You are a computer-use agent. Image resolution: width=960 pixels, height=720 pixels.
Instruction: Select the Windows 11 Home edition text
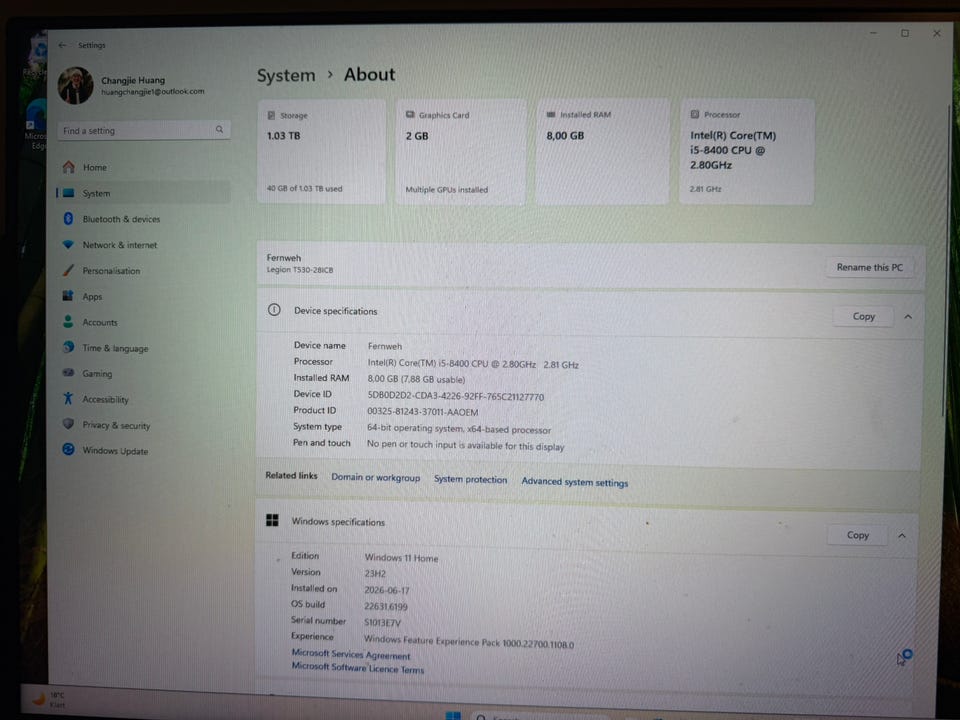401,558
